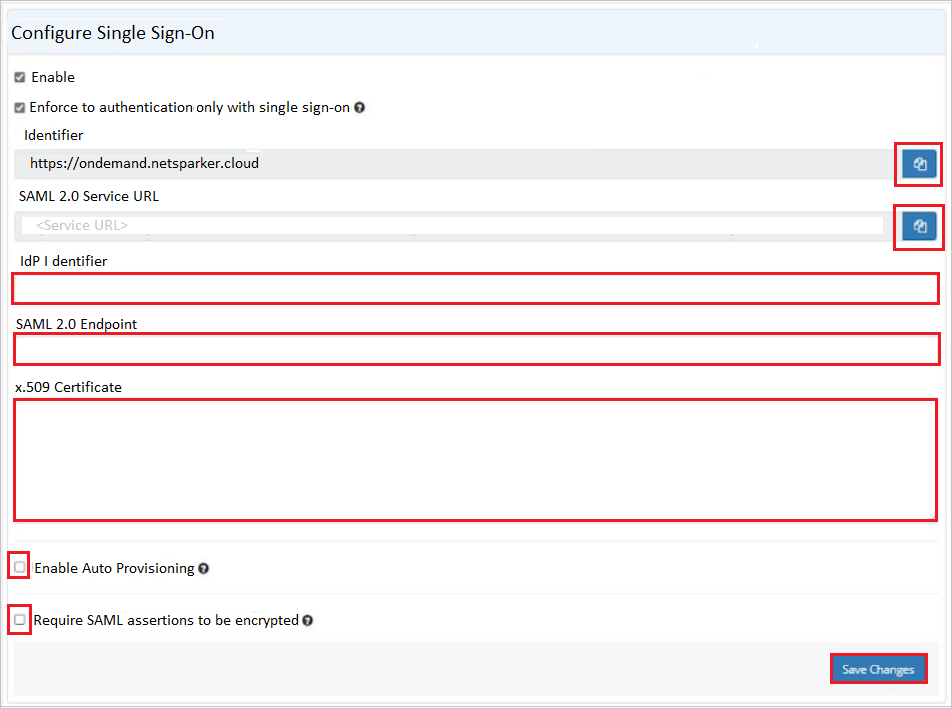Viewport: 952px width, 709px height.
Task: Enable Auto Provisioning
Action: click(x=19, y=566)
